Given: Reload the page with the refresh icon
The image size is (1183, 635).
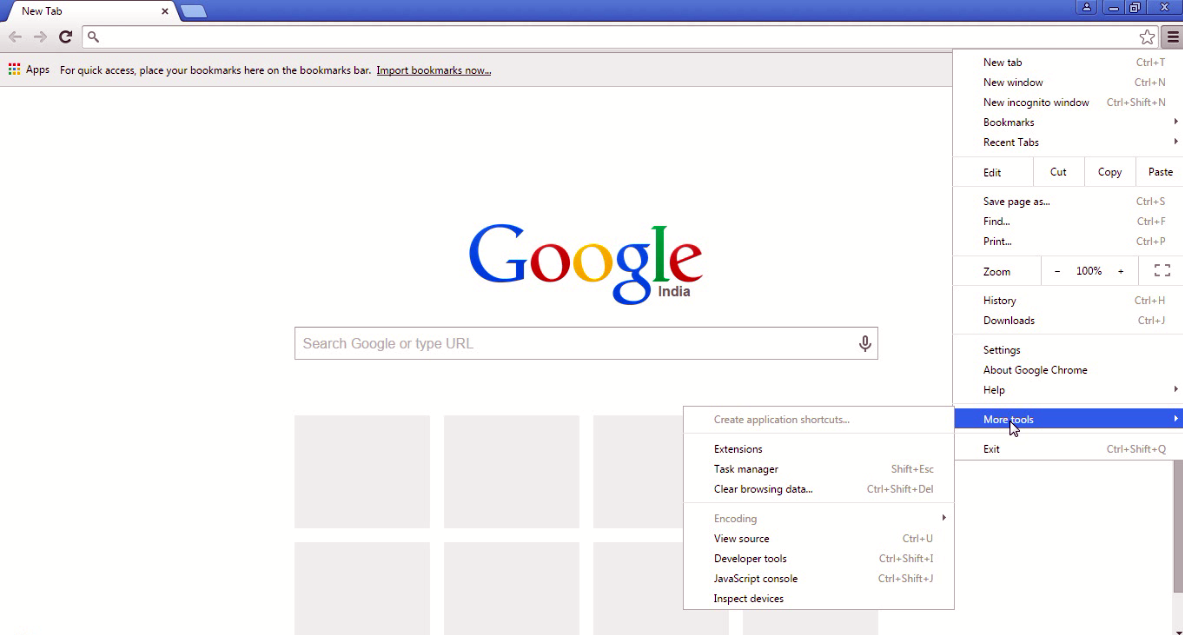Looking at the screenshot, I should (66, 36).
